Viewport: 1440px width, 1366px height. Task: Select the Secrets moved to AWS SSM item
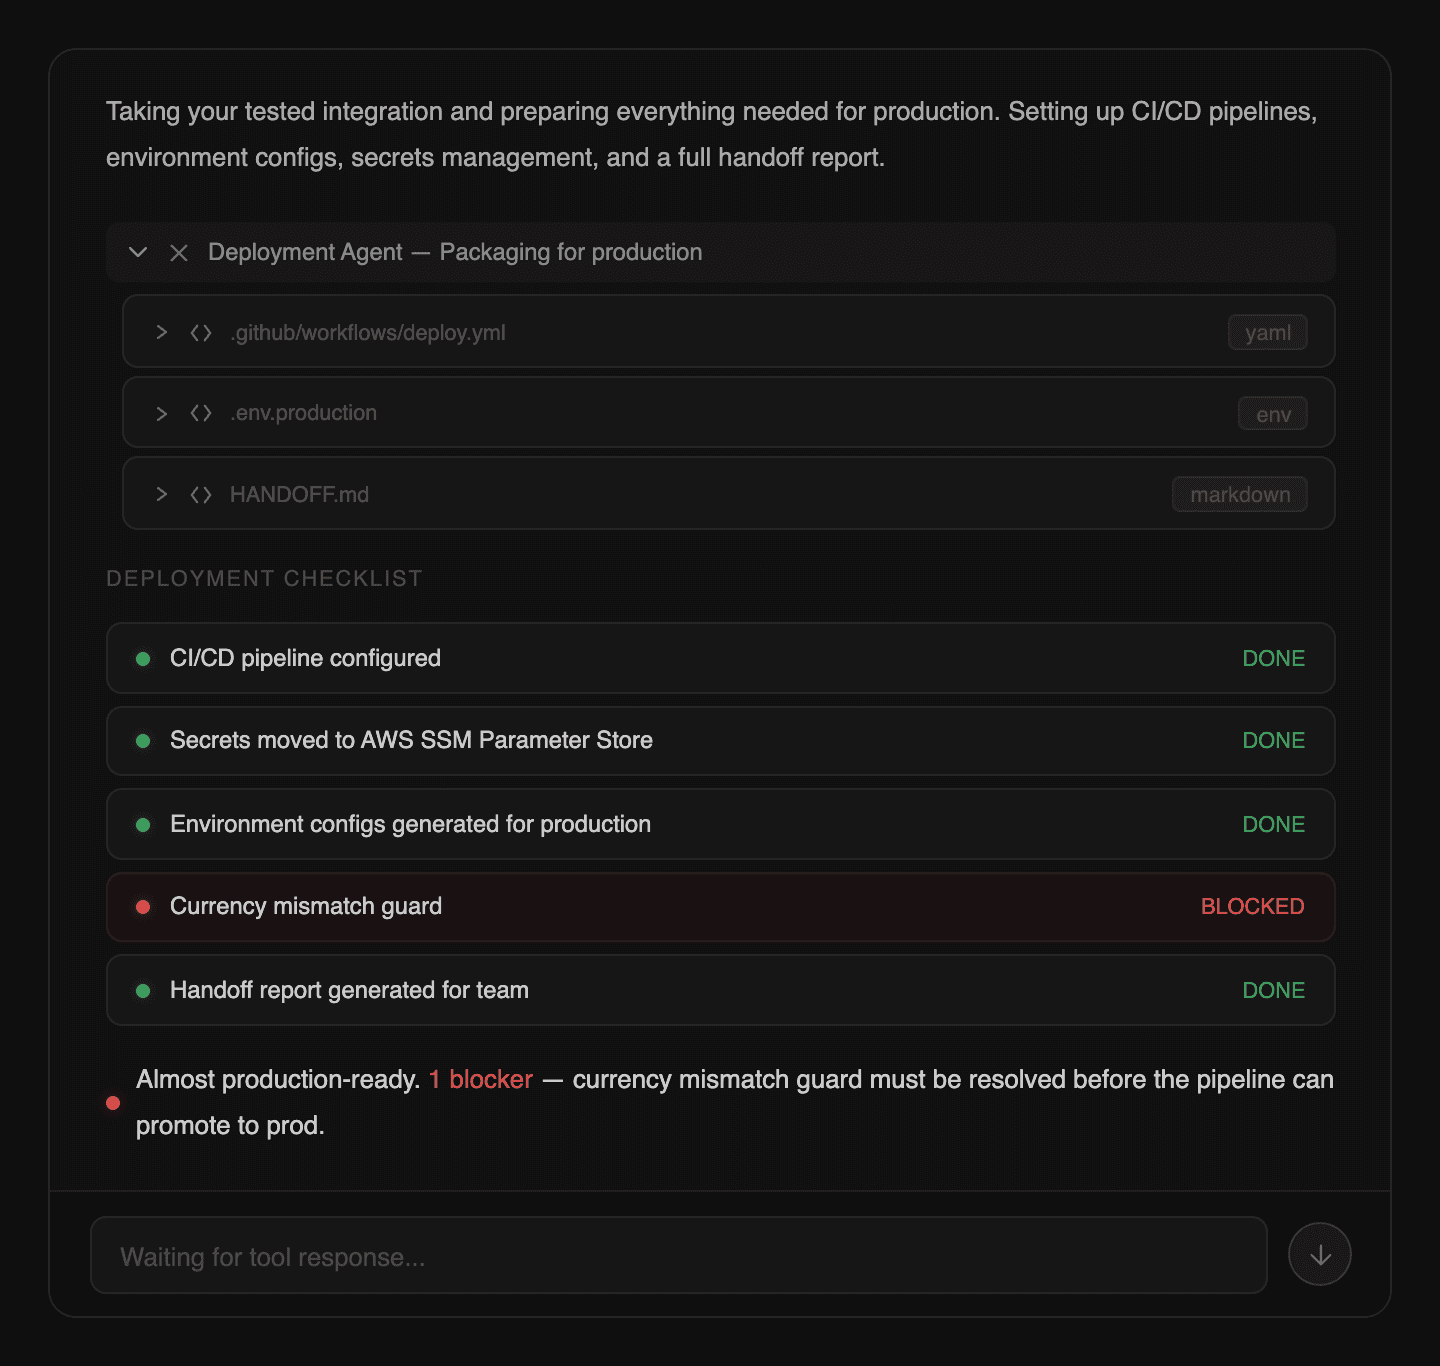coord(411,740)
